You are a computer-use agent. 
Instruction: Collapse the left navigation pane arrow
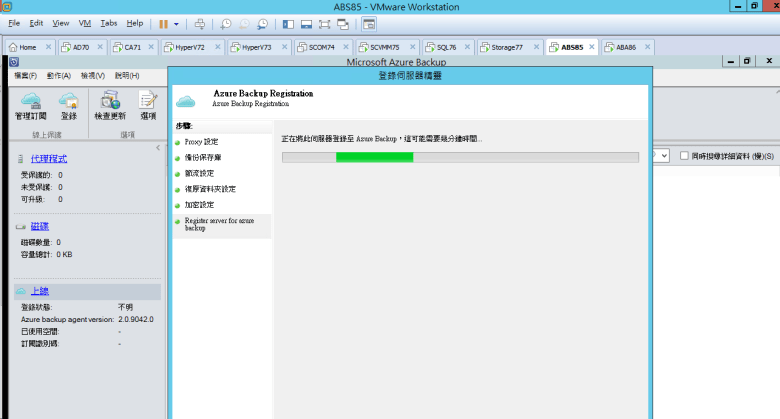[x=157, y=148]
